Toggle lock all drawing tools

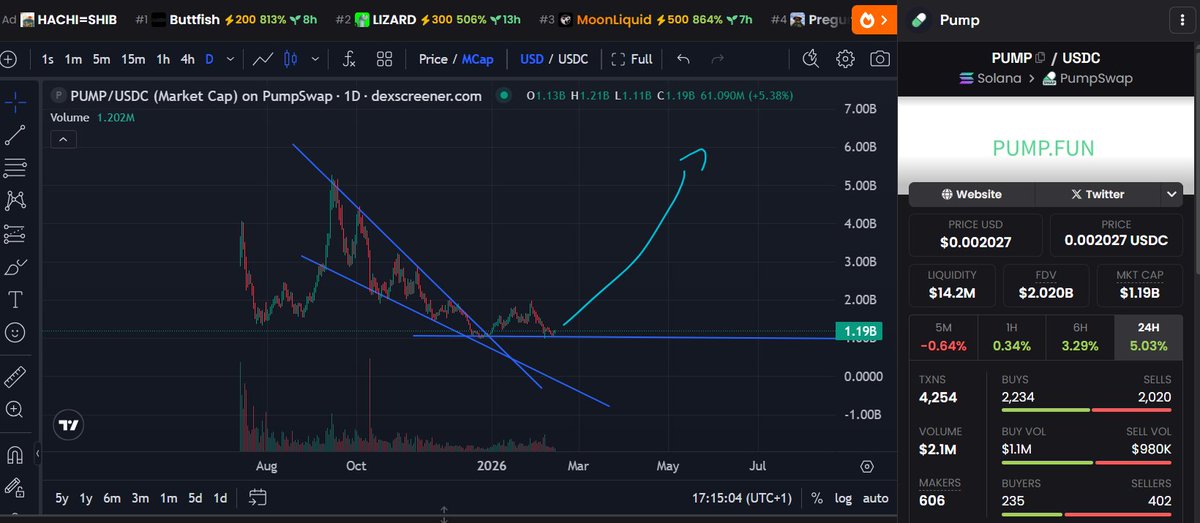click(15, 487)
